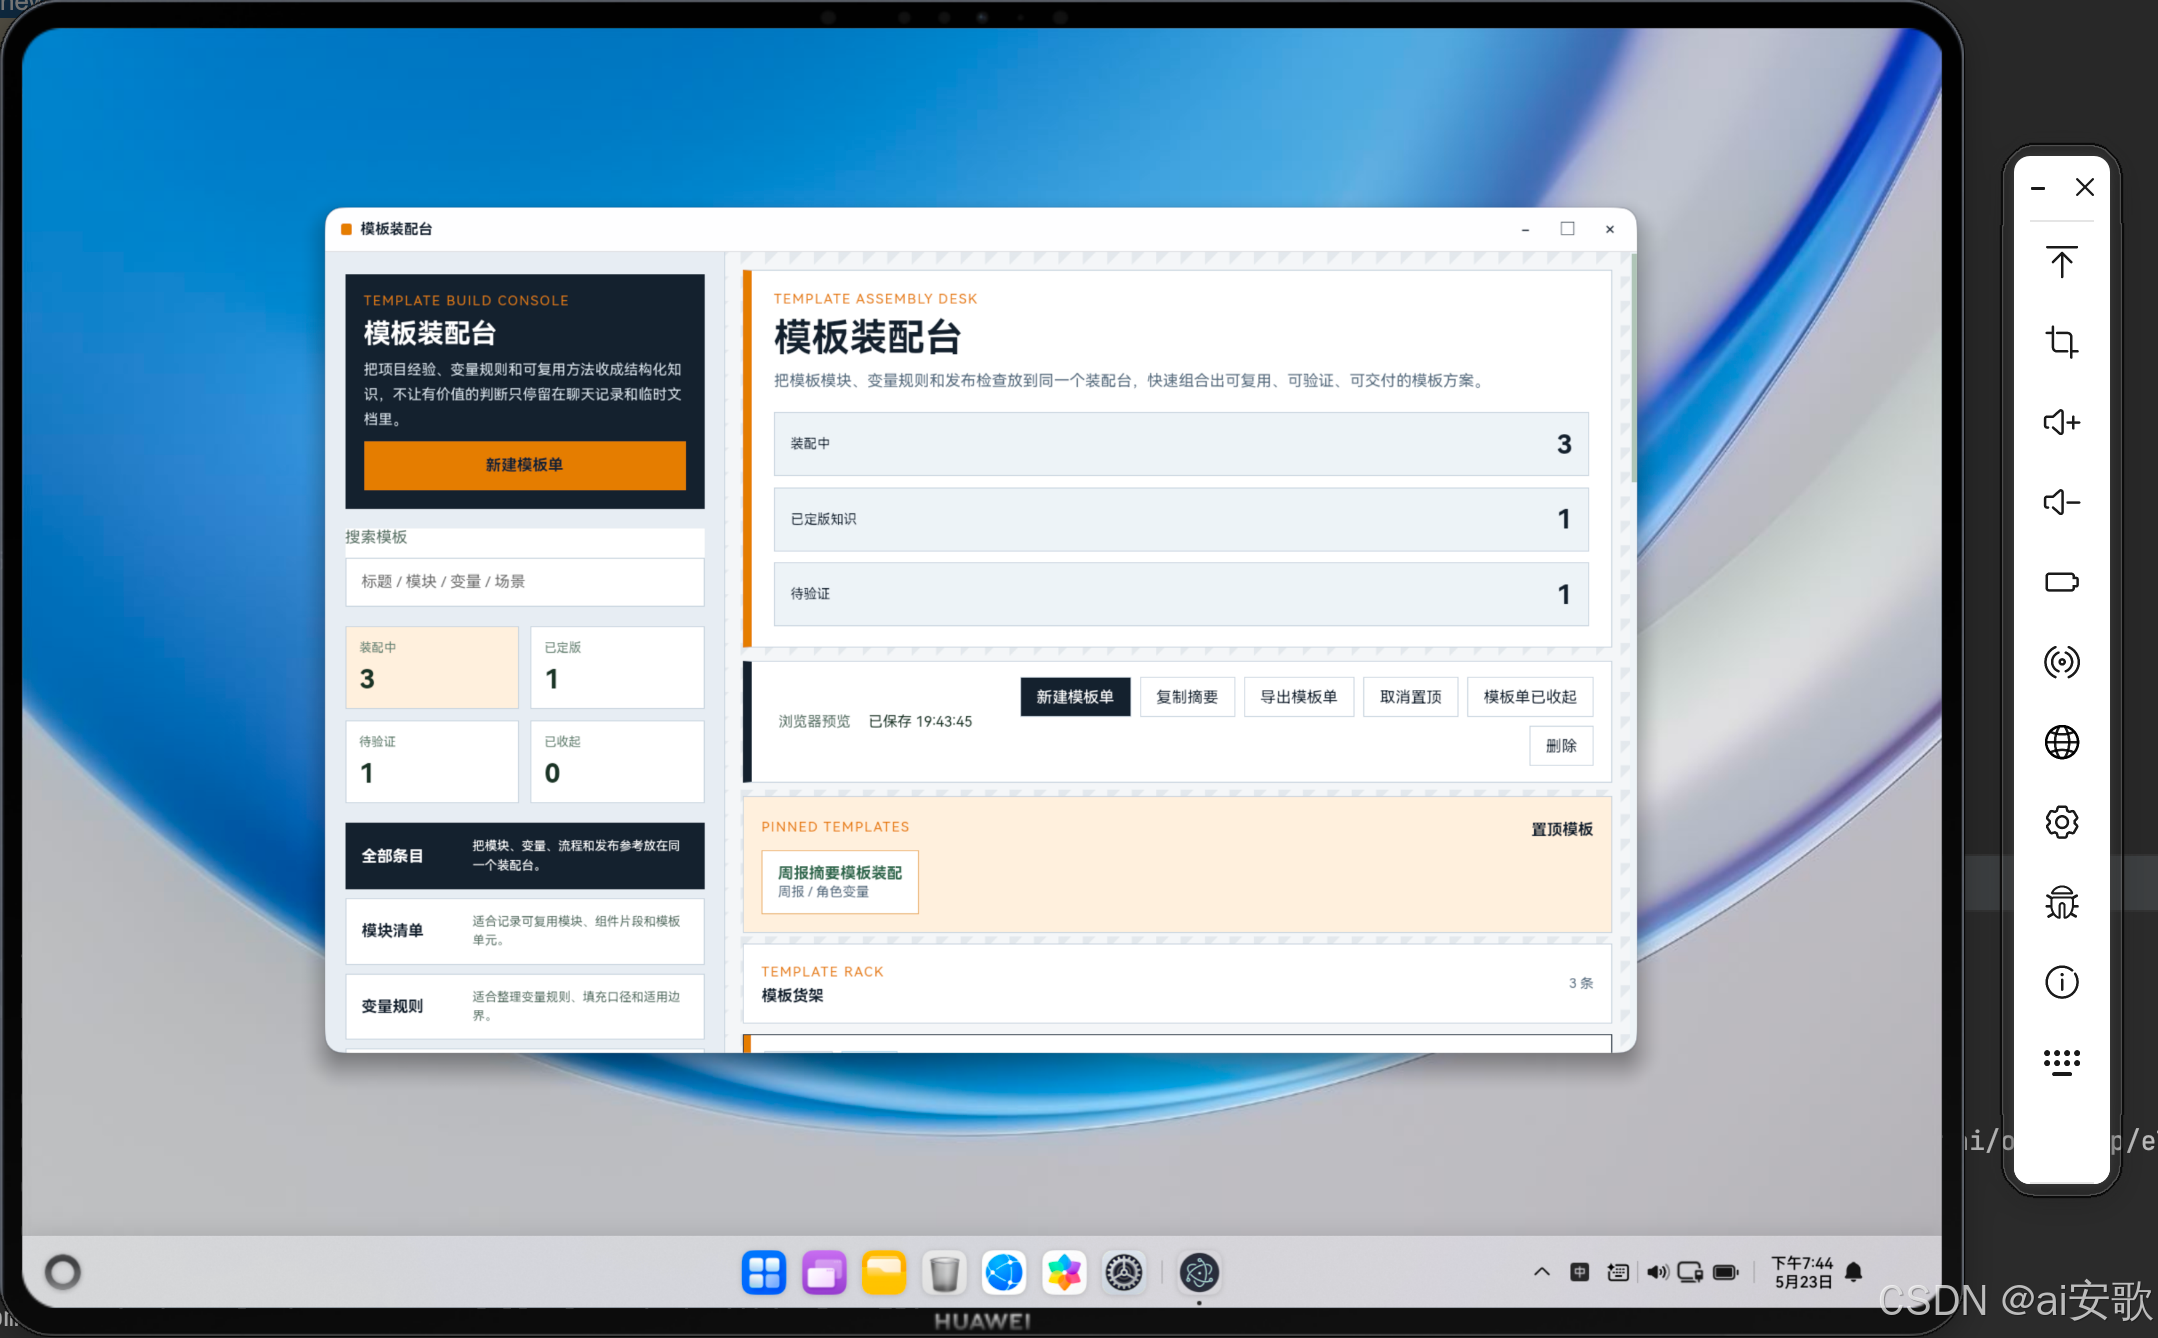Click the running dark app icon in dock
The image size is (2158, 1338).
point(1199,1273)
